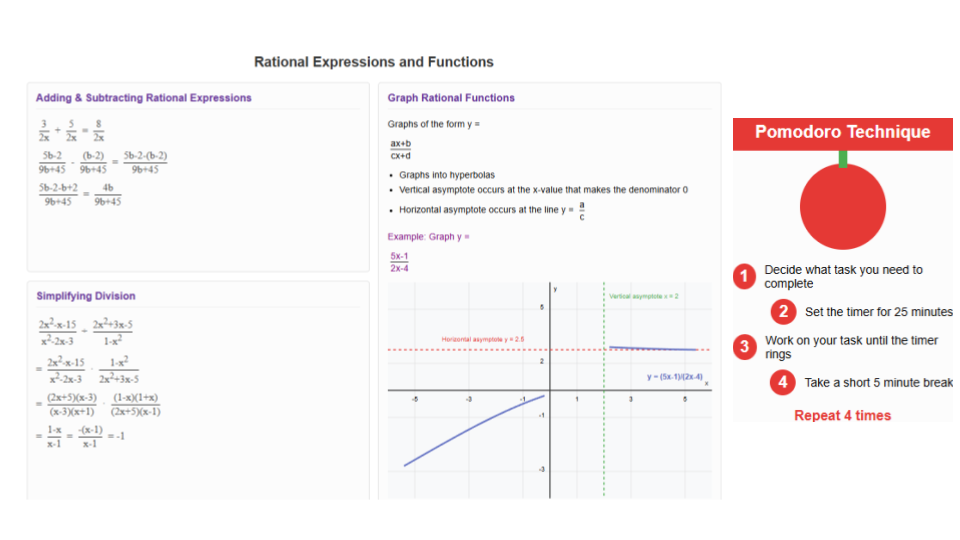Click the Vertical asymptote x = 2 label
The width and height of the screenshot is (960, 540).
643,296
